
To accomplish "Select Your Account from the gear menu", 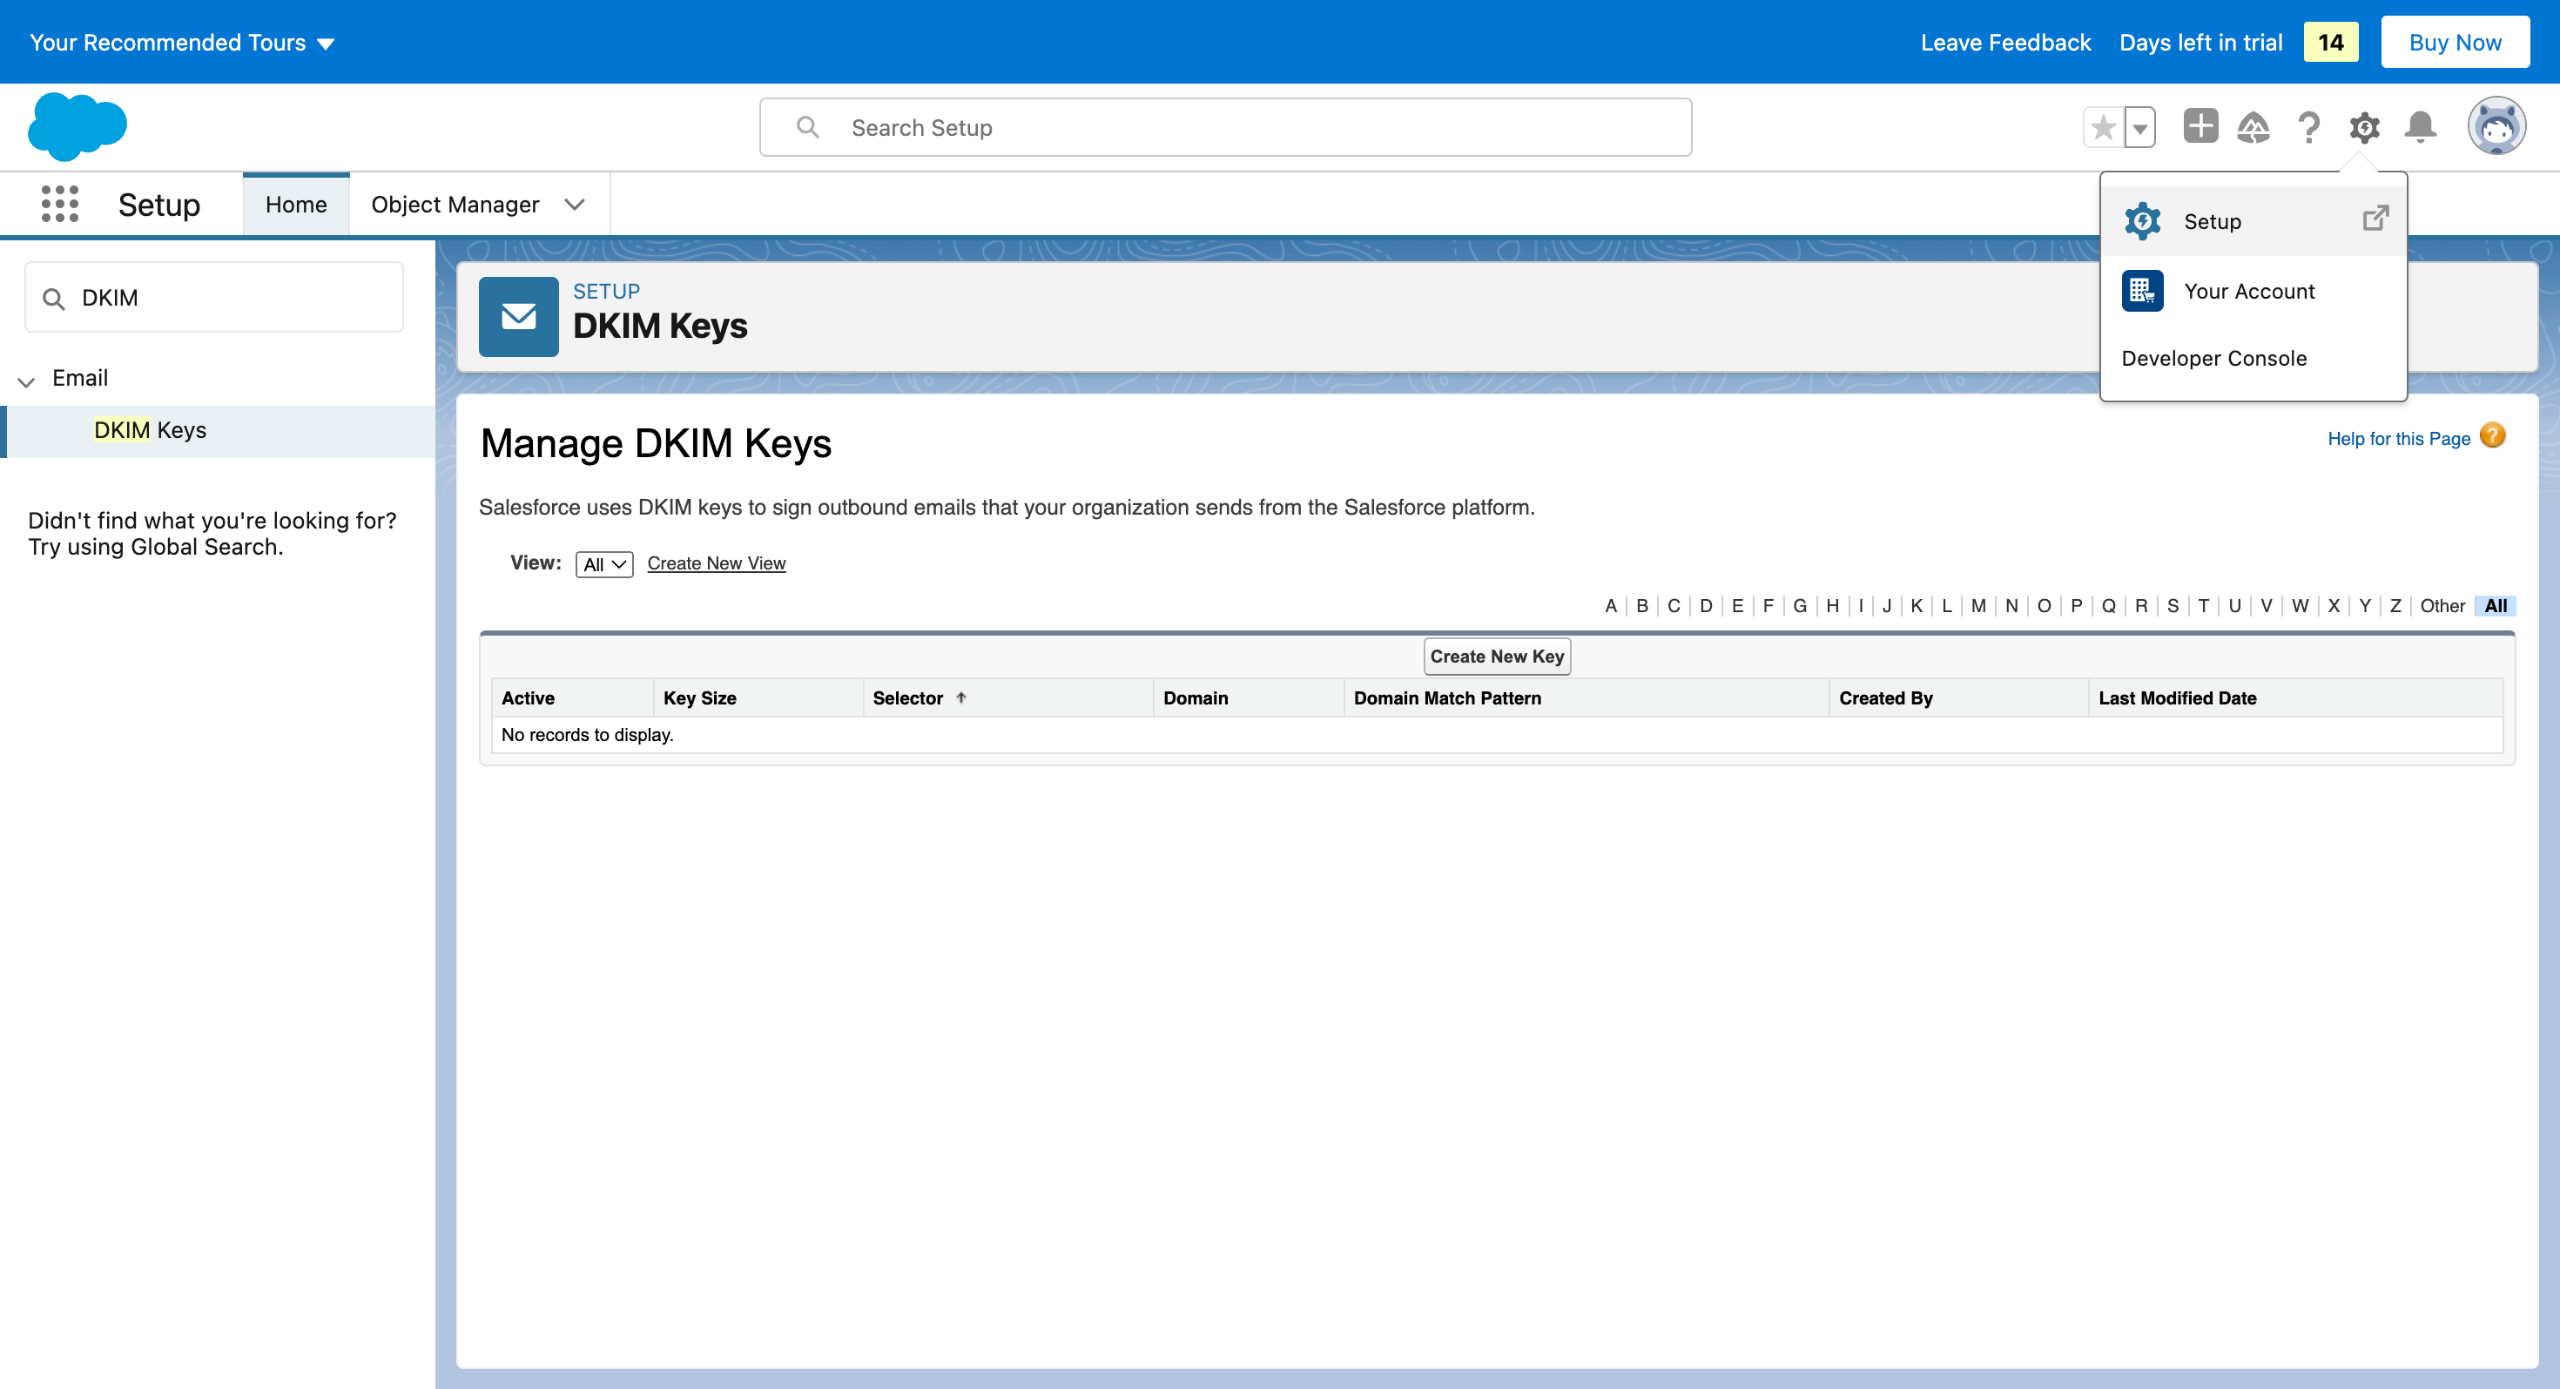I will pos(2254,291).
